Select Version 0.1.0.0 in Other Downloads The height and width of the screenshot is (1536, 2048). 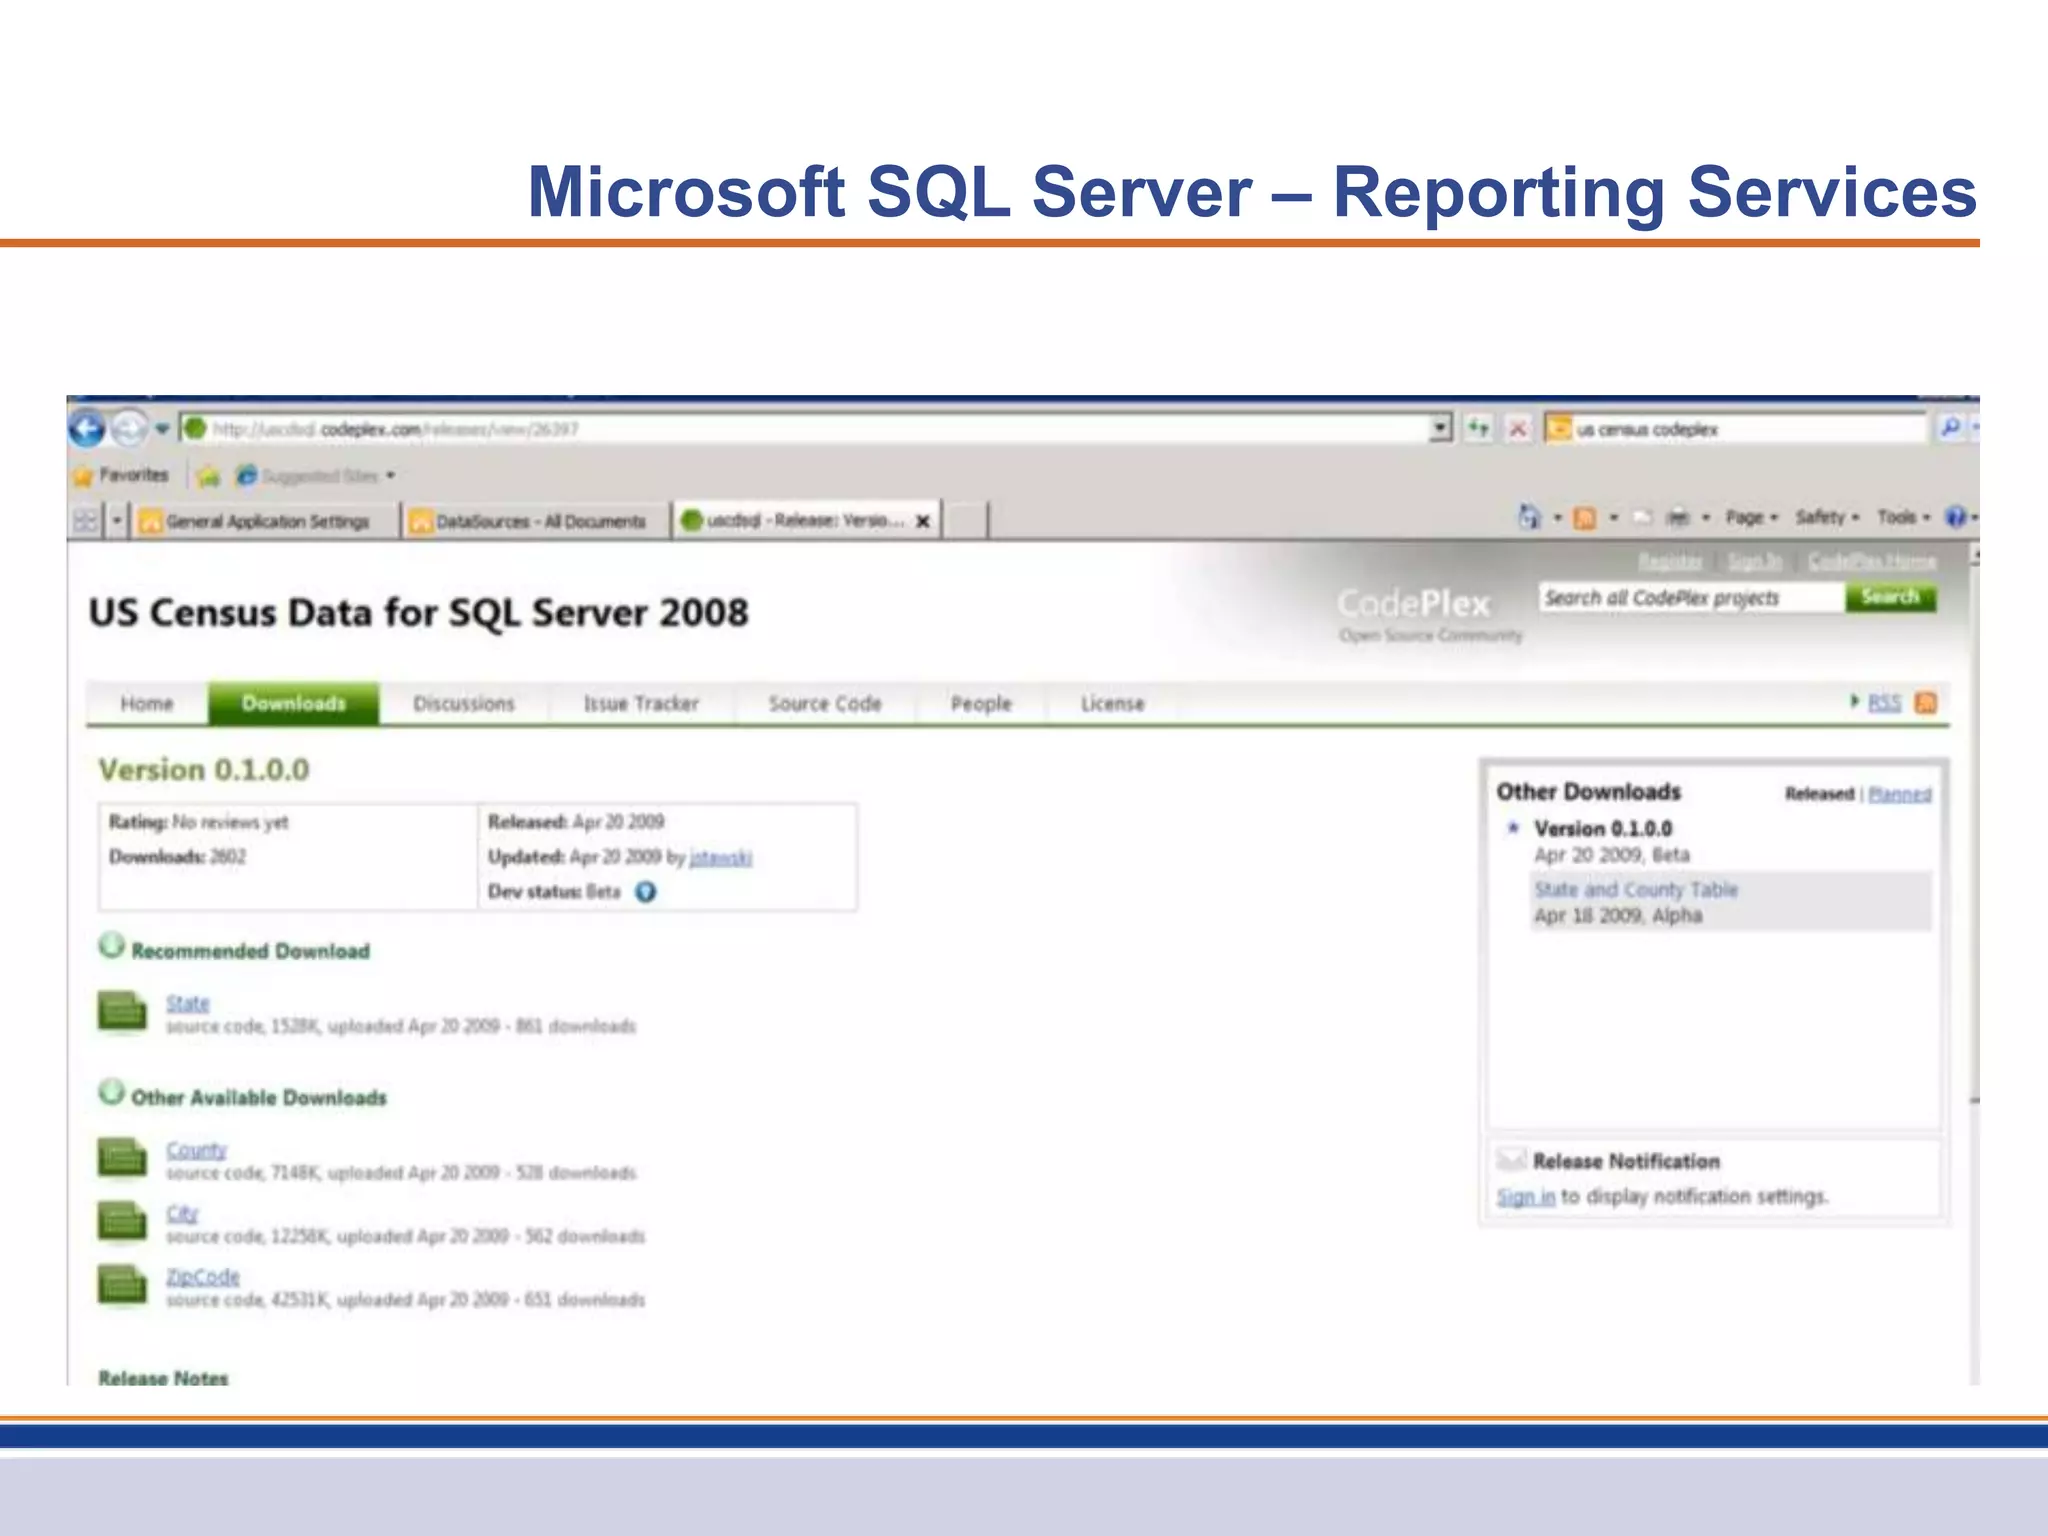coord(1603,829)
